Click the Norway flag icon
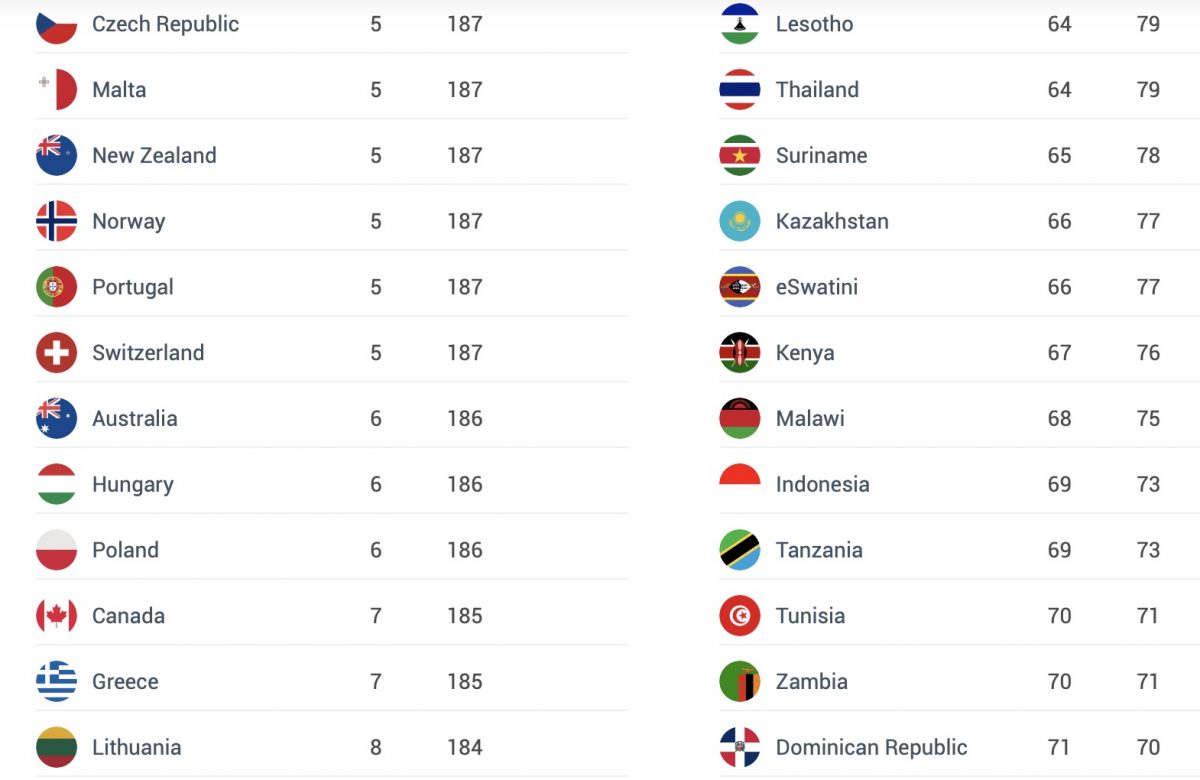 click(56, 221)
